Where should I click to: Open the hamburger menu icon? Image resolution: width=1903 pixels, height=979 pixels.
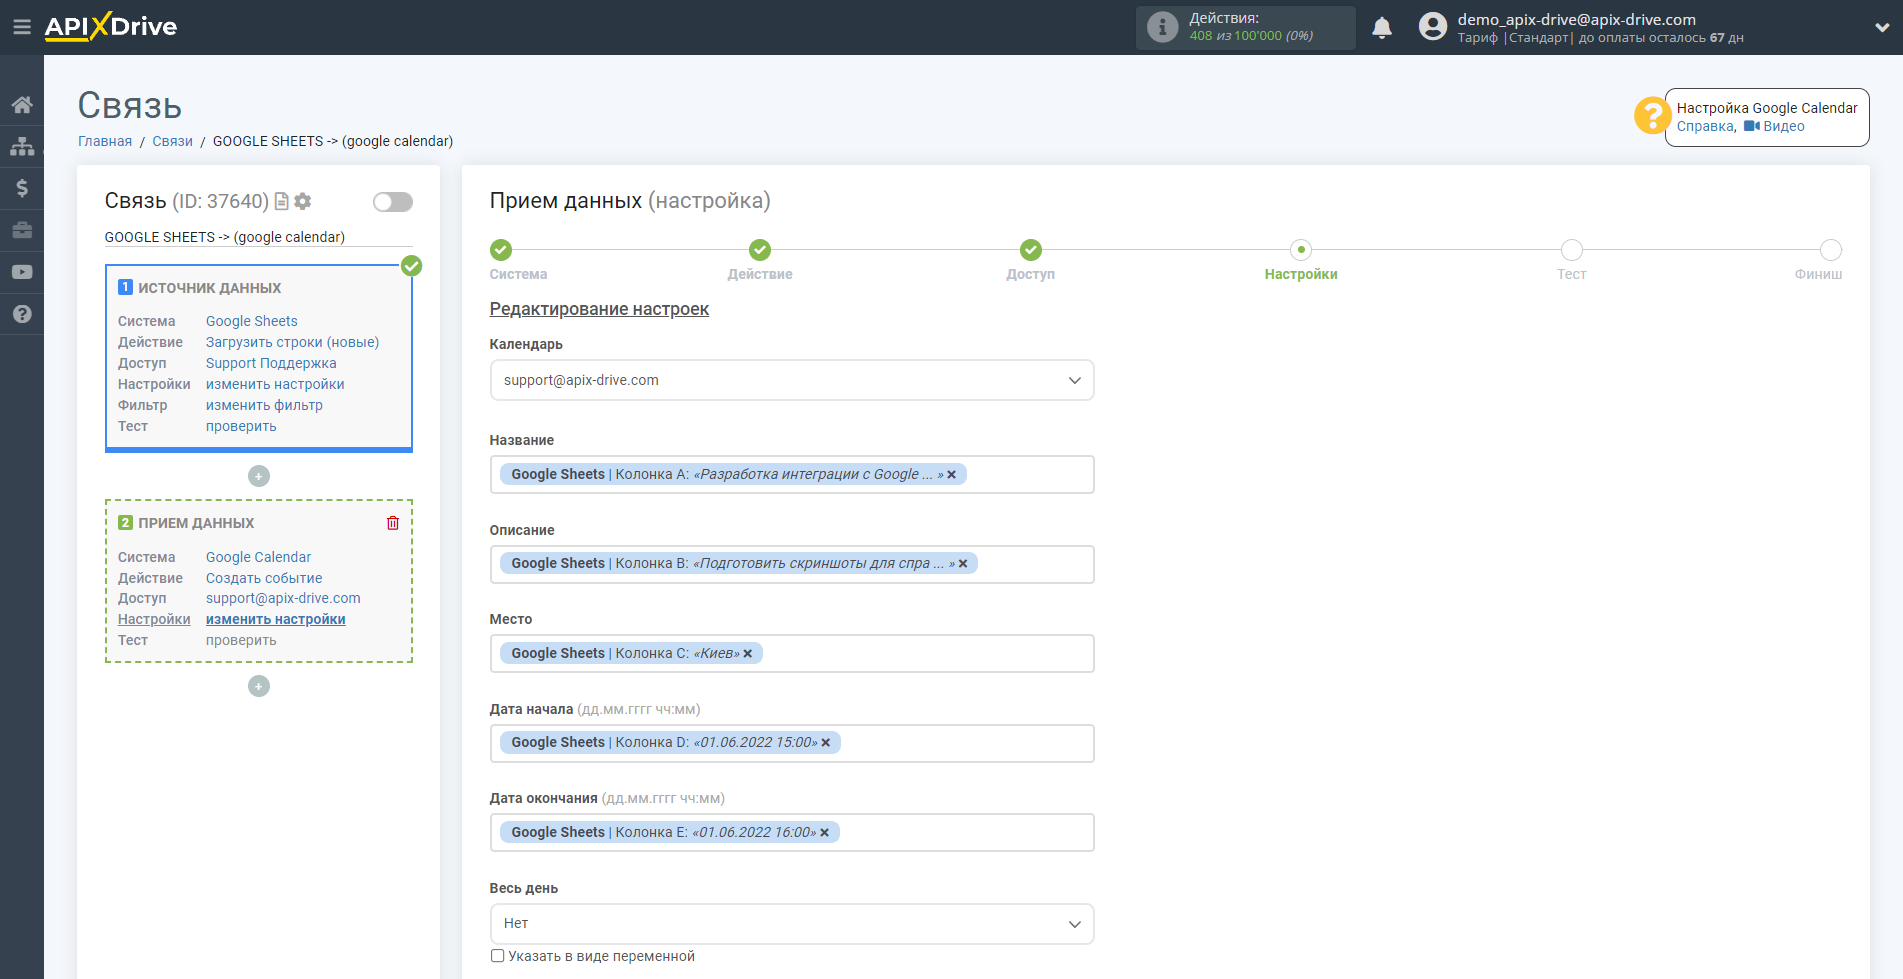(x=21, y=27)
